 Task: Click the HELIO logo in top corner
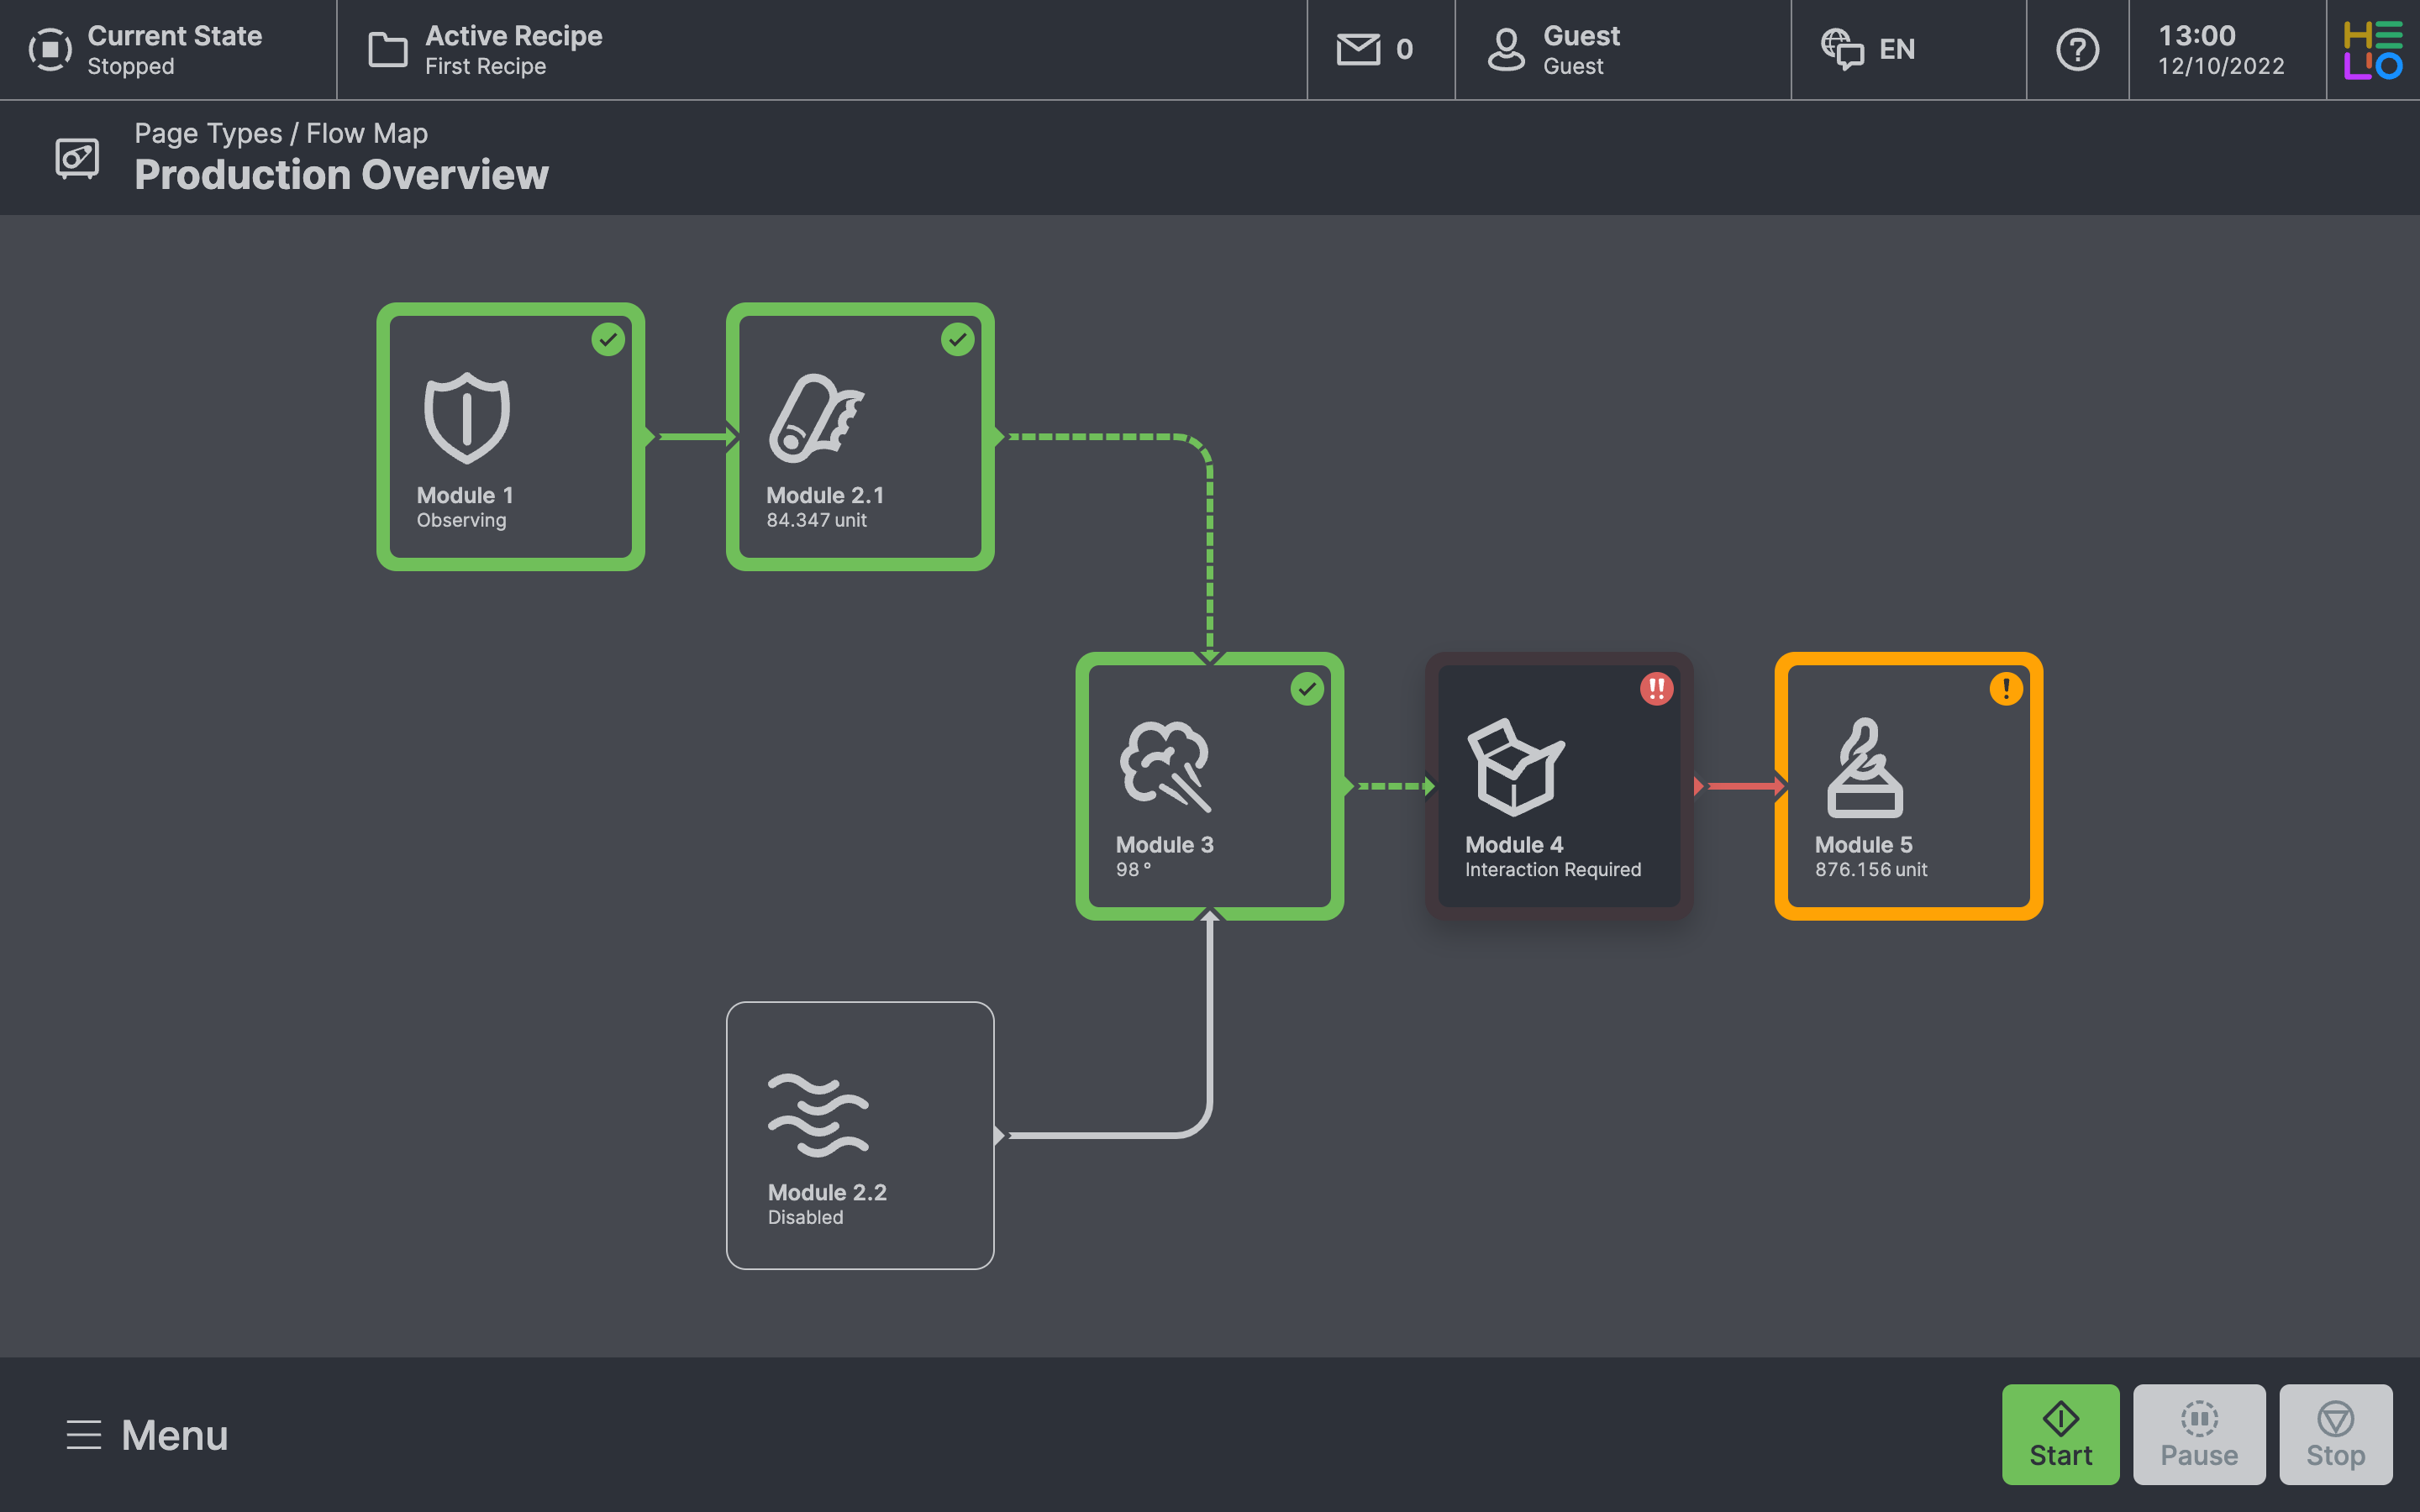pos(2372,49)
